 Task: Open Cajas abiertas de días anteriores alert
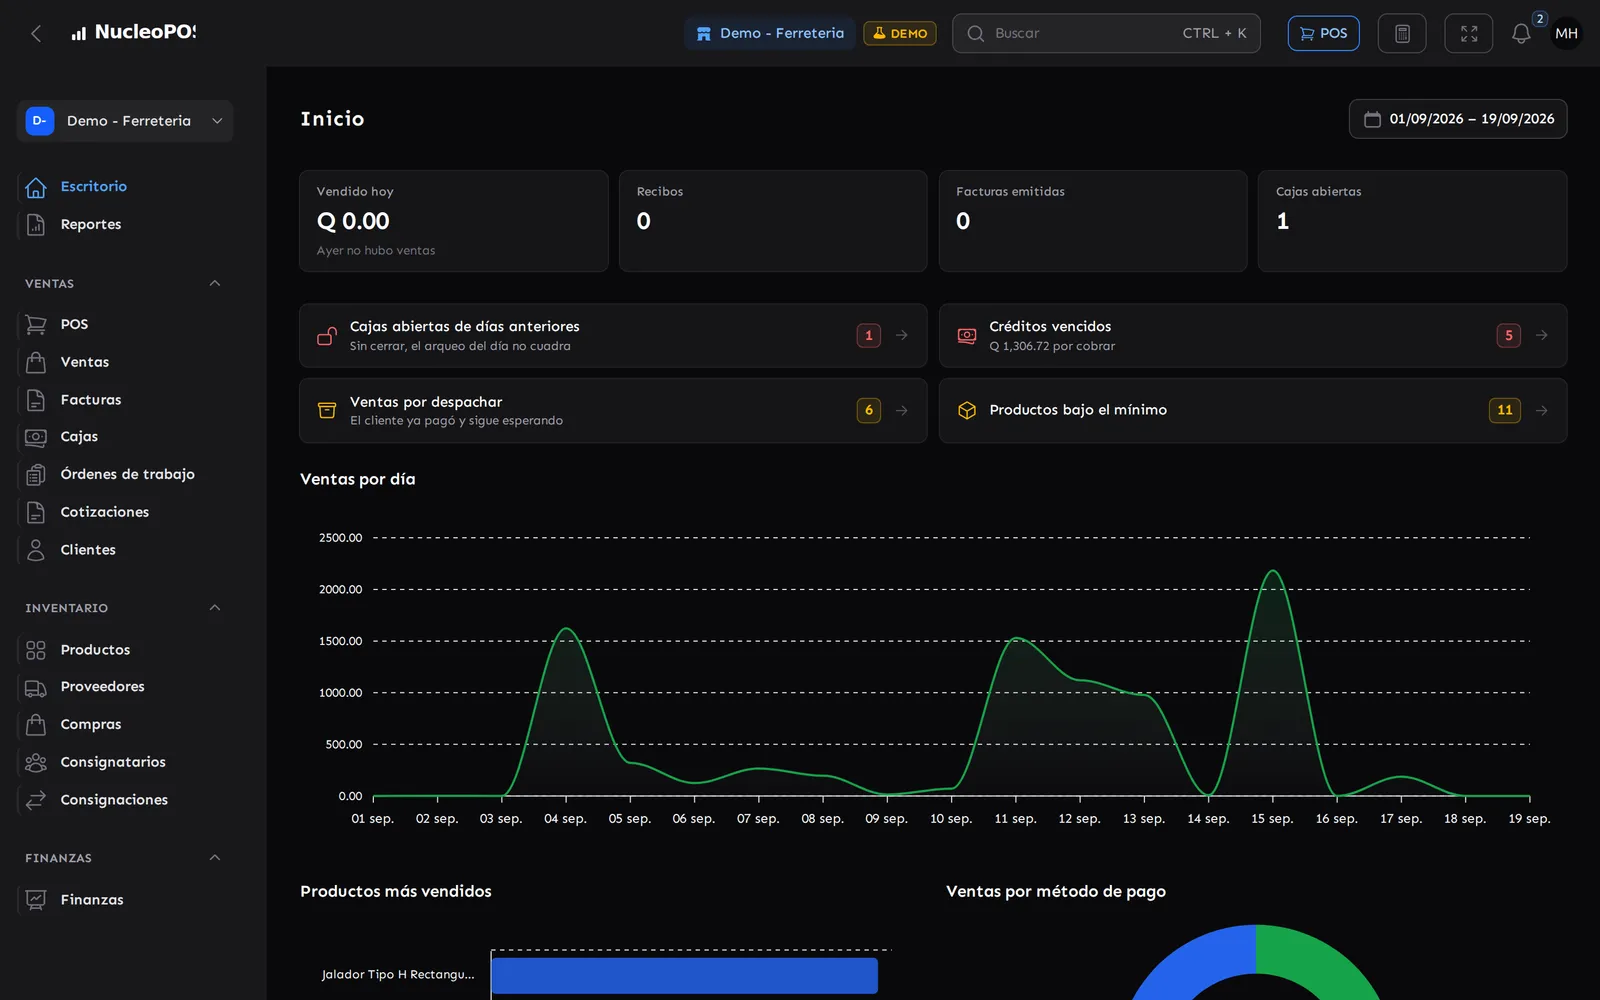tap(613, 336)
